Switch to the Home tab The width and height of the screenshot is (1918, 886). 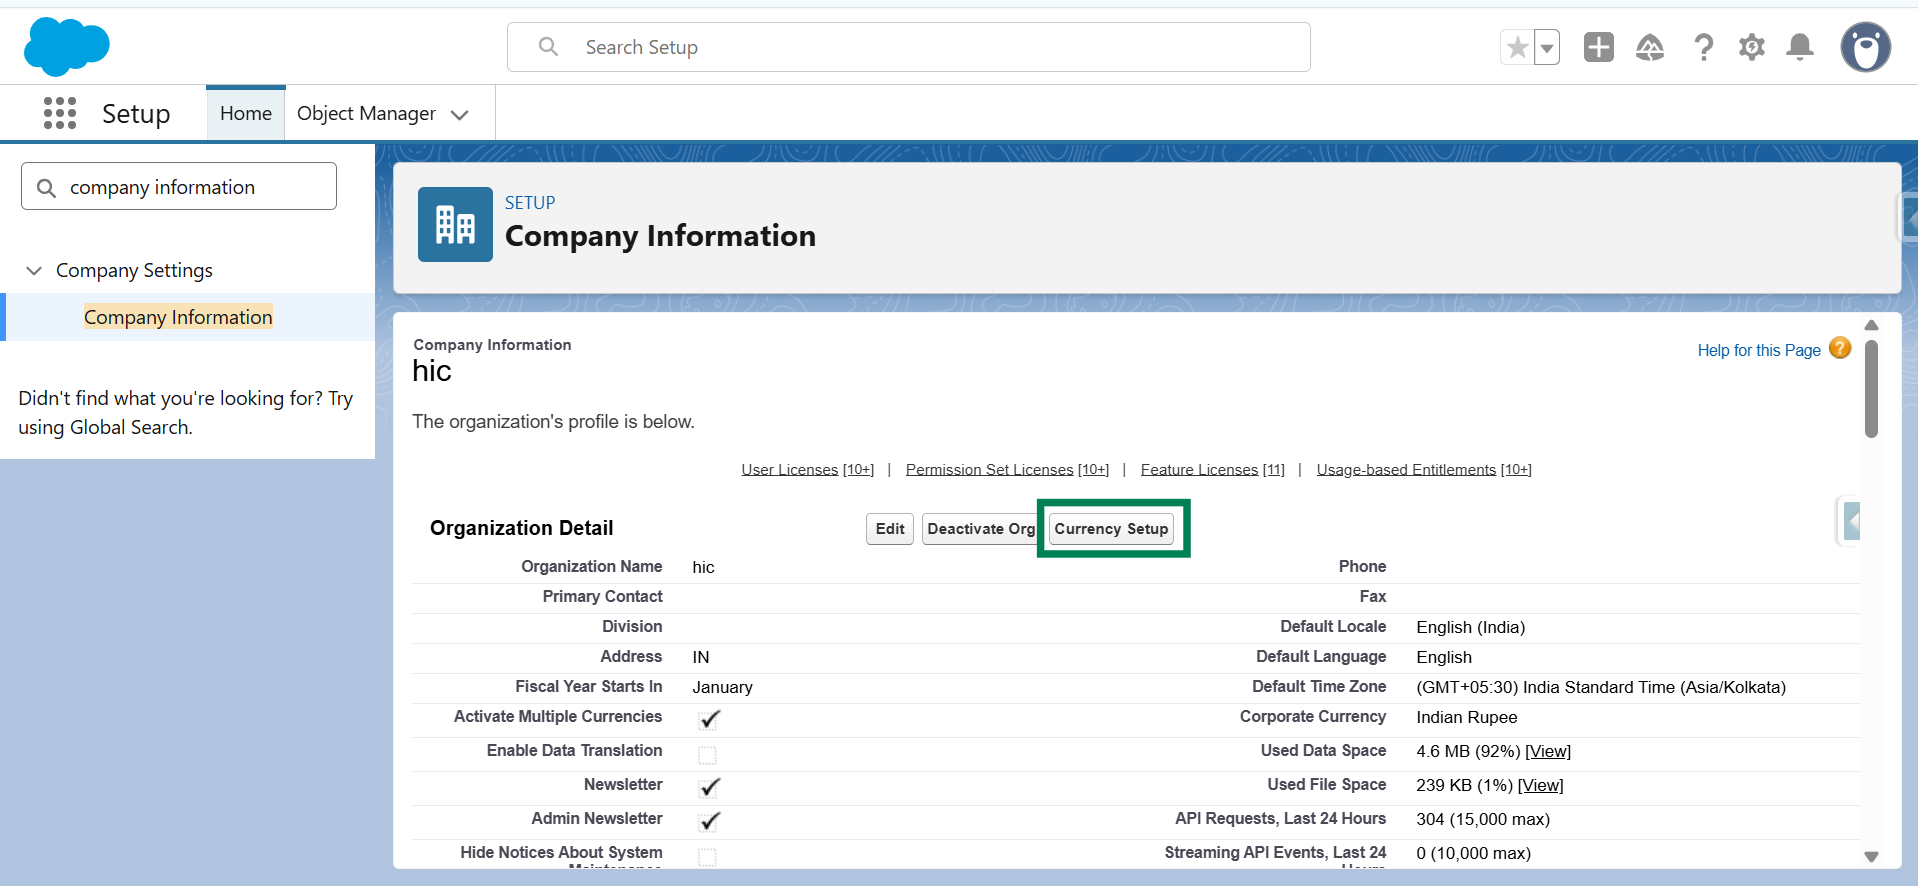(245, 113)
